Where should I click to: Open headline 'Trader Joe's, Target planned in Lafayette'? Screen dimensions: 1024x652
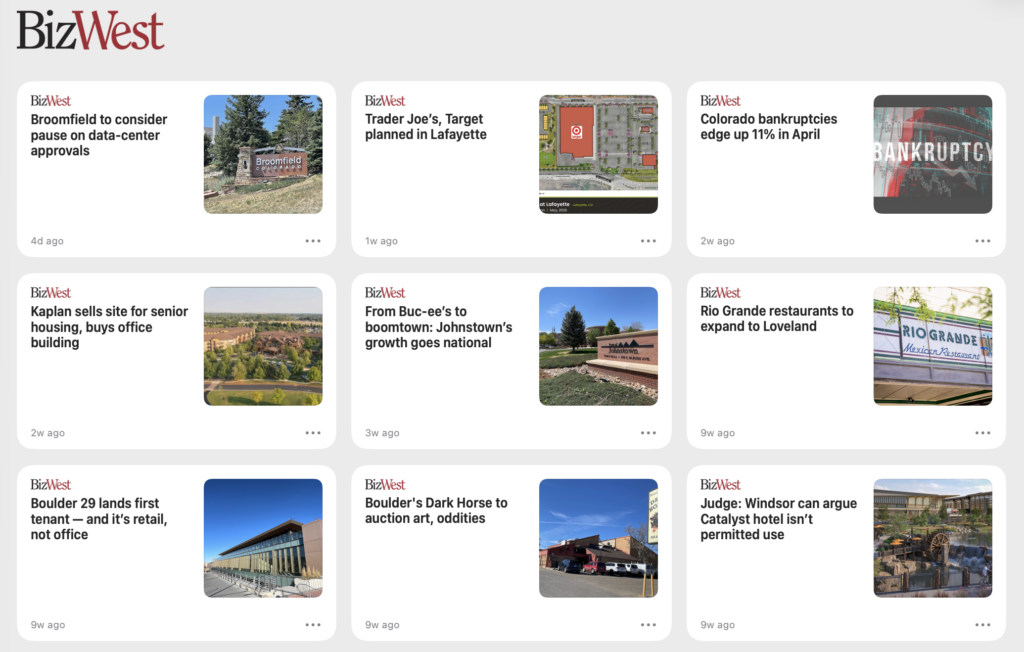(426, 127)
